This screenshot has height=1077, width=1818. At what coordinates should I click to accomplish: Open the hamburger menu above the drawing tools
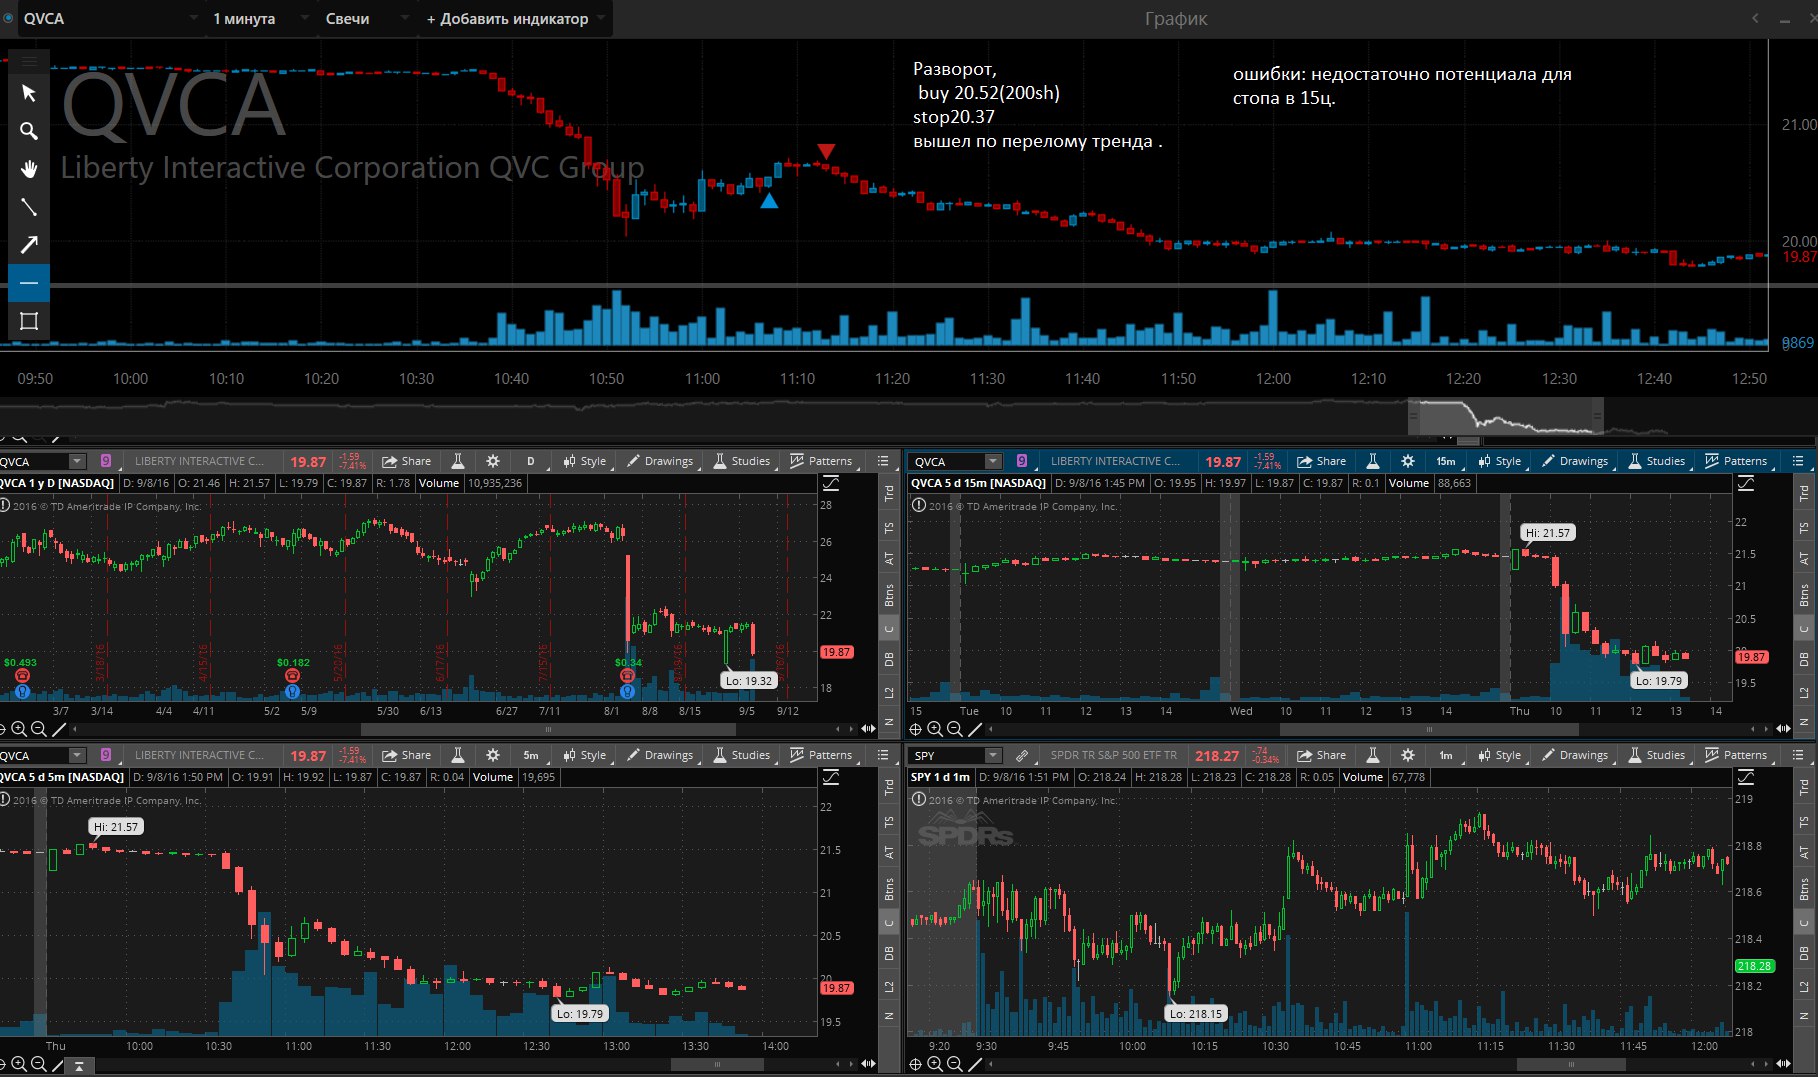coord(29,61)
